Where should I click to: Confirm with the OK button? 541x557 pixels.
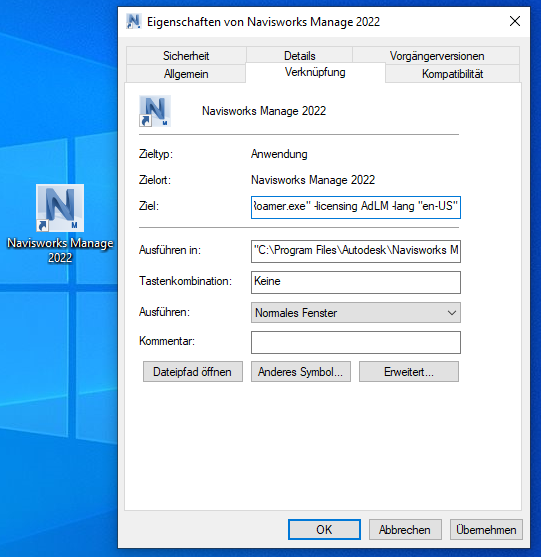(324, 530)
